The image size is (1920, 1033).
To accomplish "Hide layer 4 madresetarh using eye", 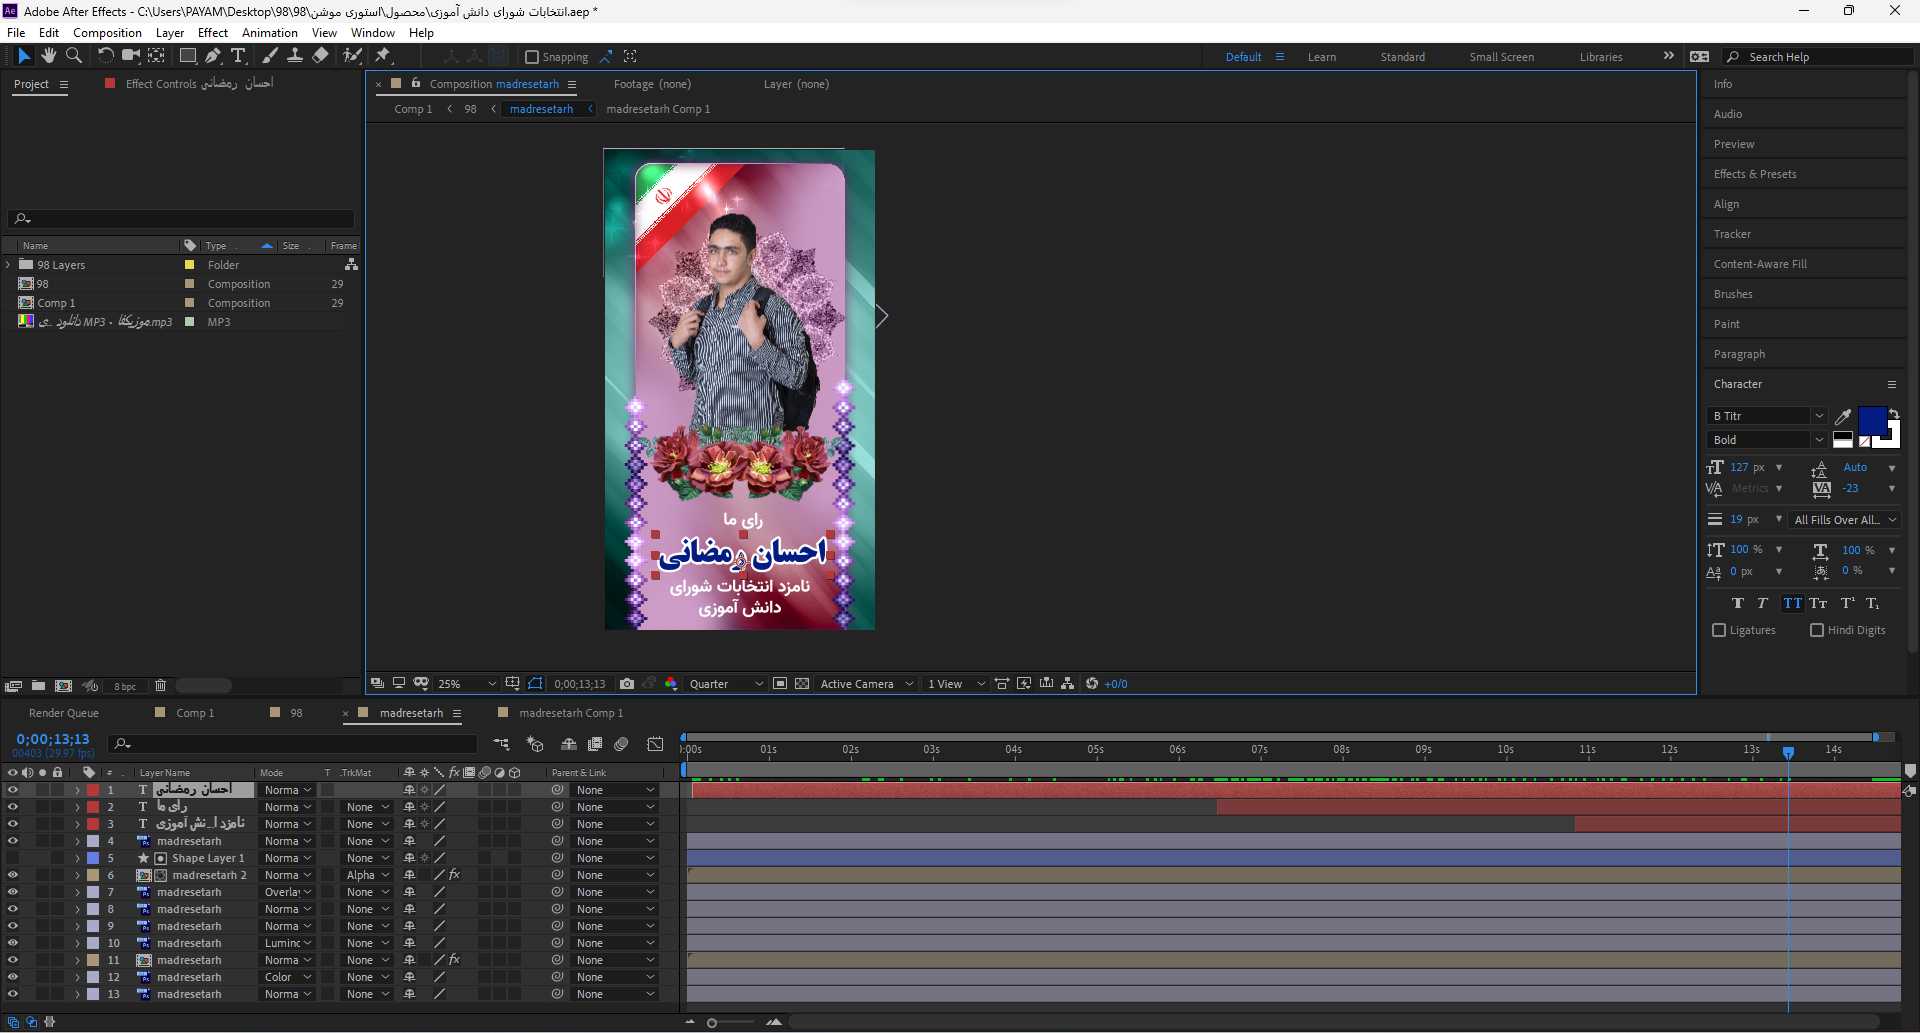I will tap(12, 841).
